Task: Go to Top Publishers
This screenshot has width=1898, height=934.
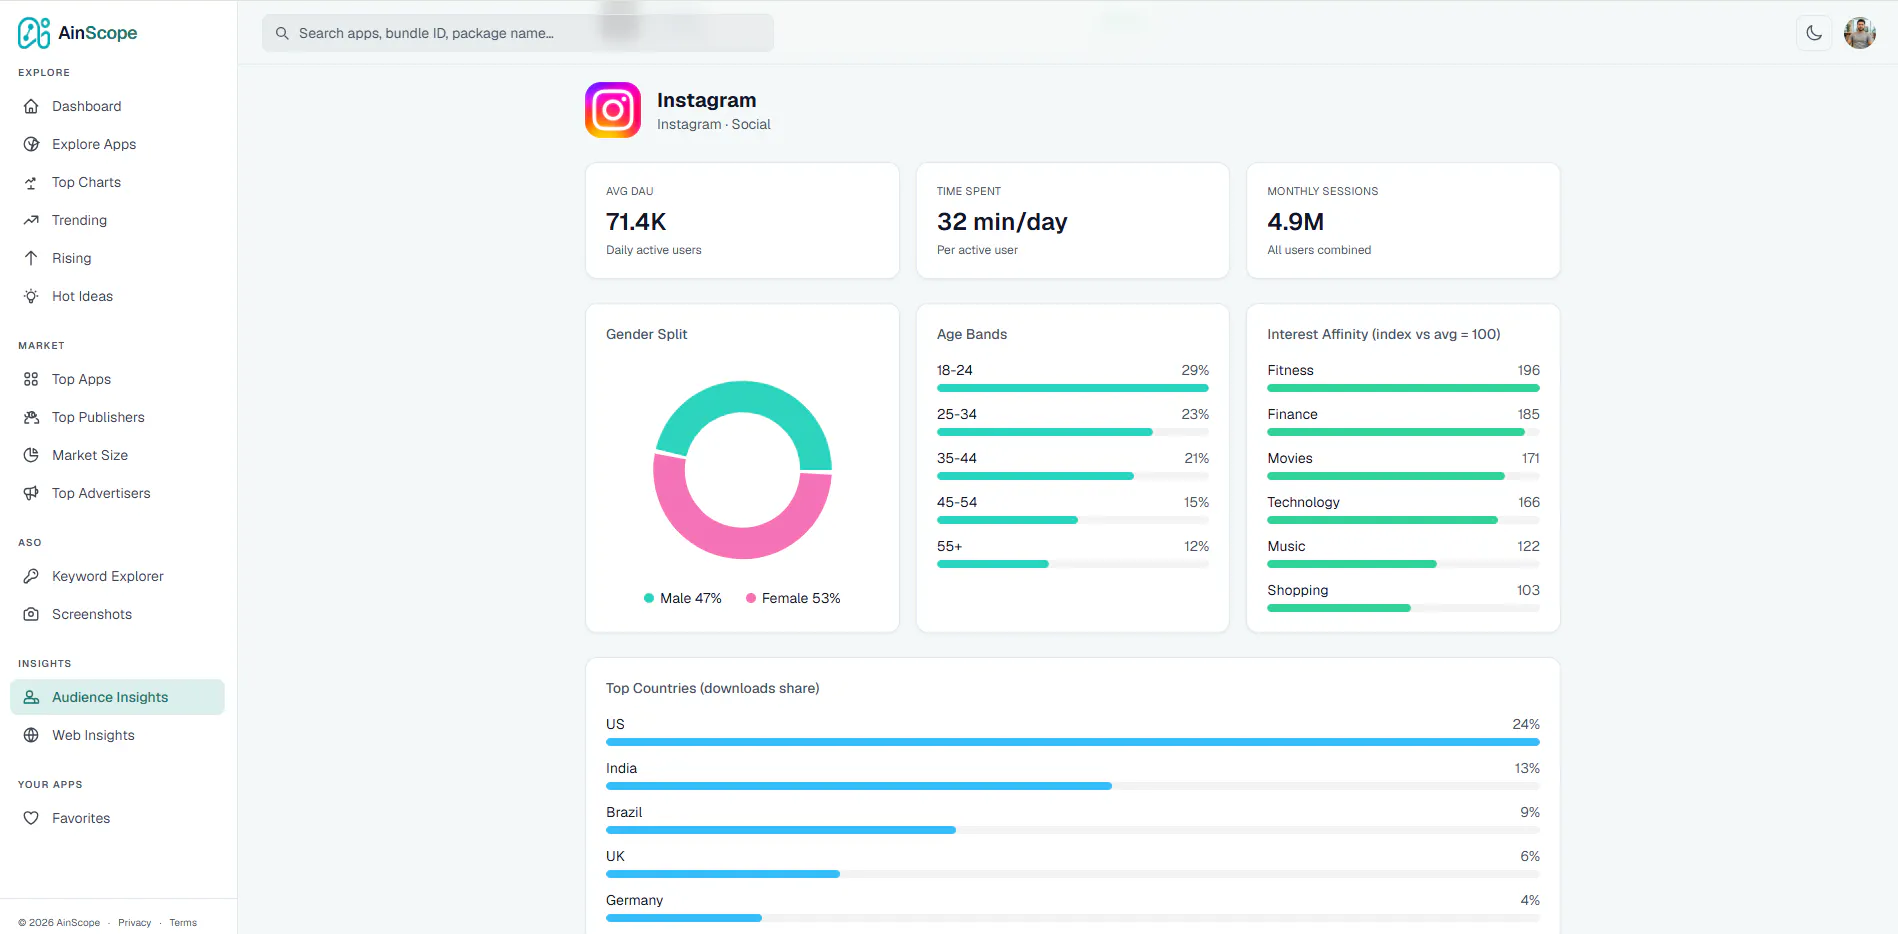Action: click(118, 417)
